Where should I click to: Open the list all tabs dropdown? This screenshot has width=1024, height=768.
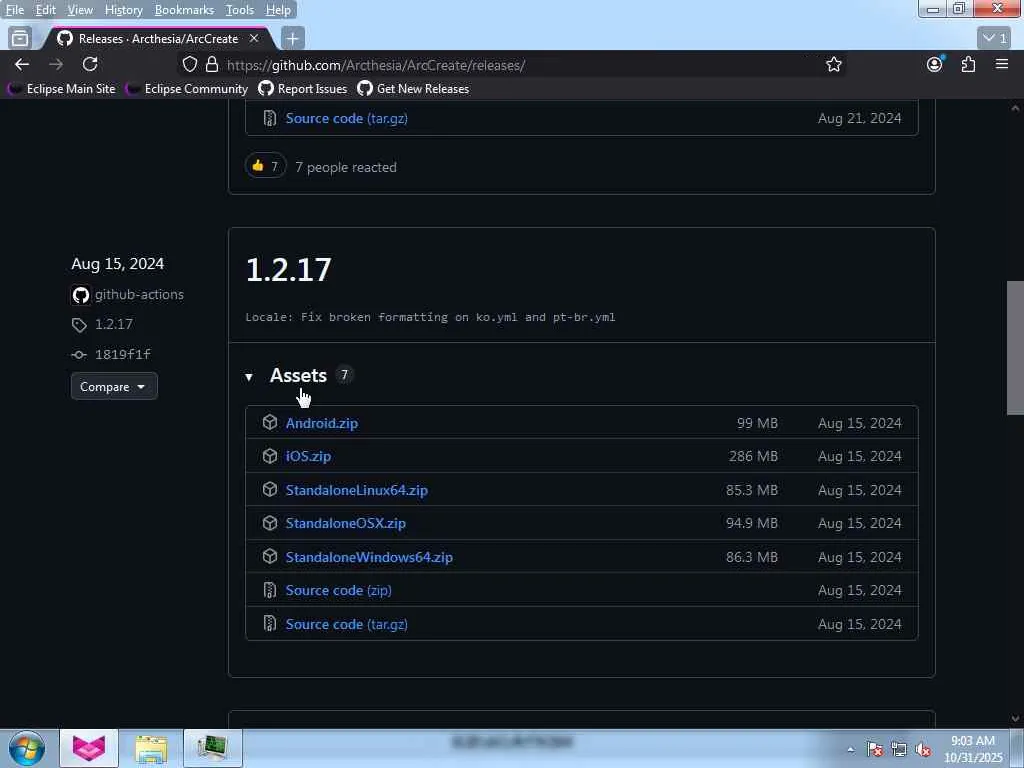(995, 39)
